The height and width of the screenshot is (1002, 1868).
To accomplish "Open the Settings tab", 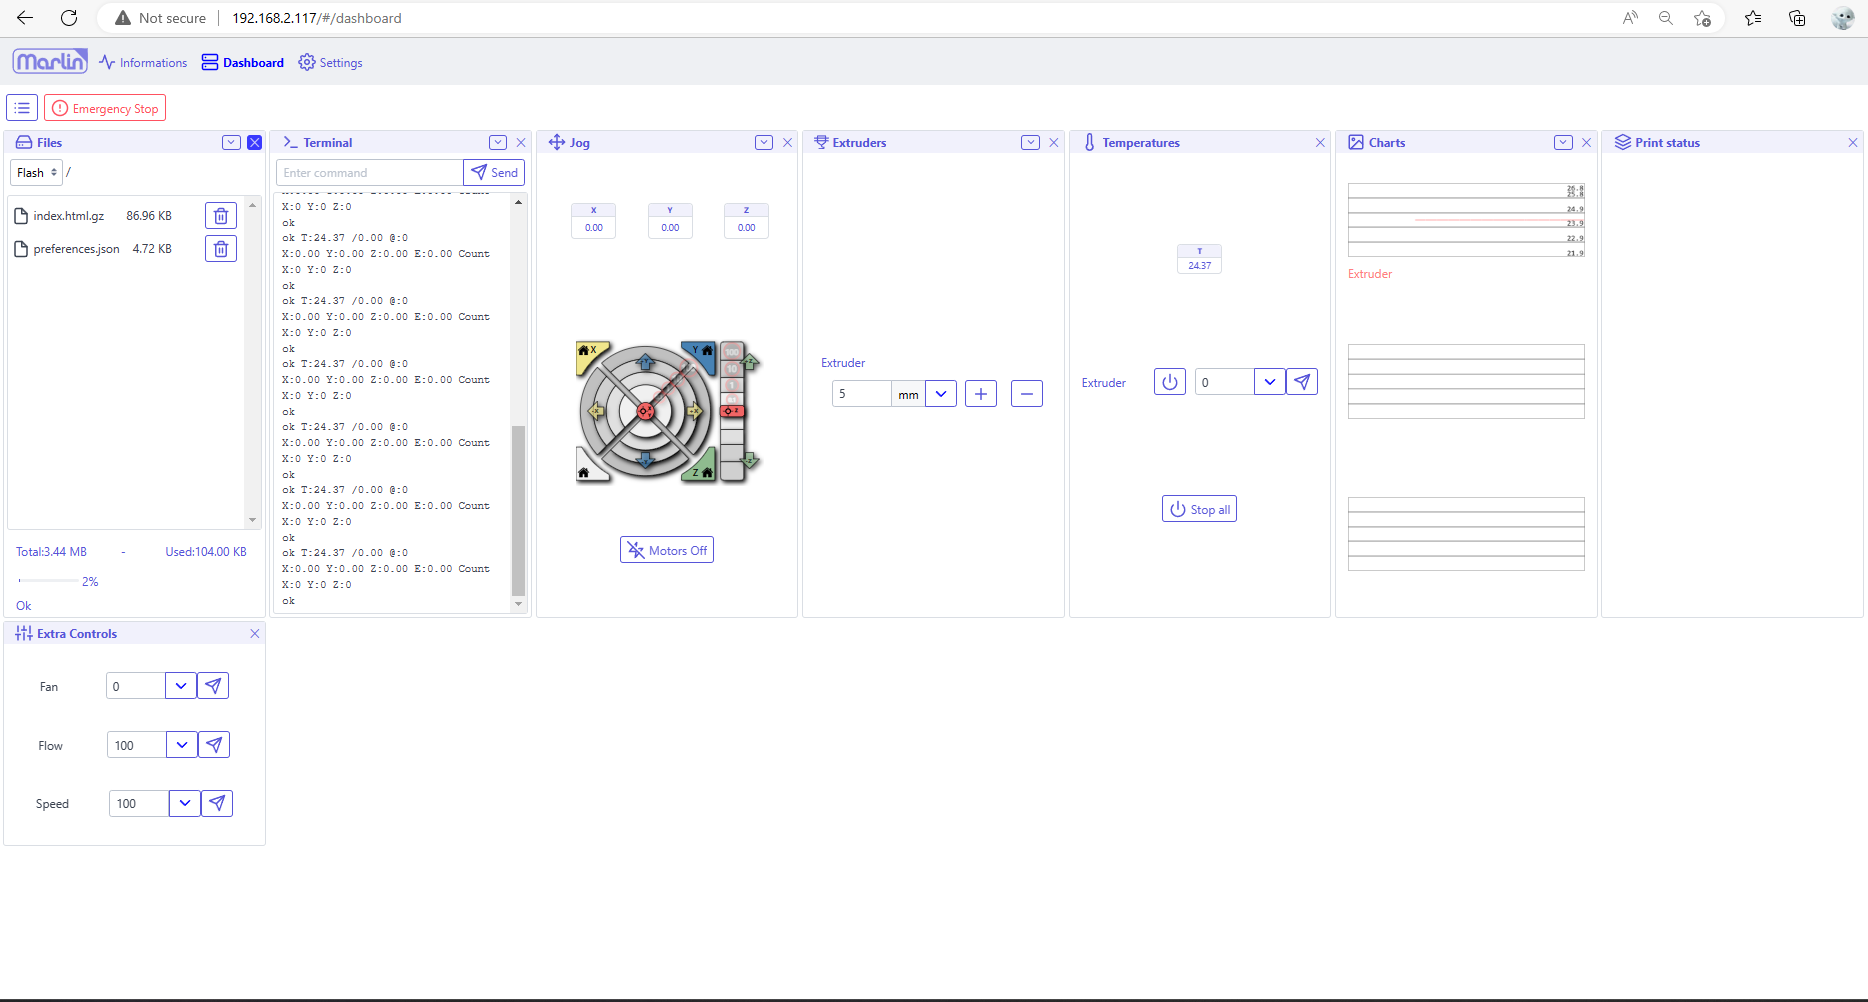I will pyautogui.click(x=331, y=63).
